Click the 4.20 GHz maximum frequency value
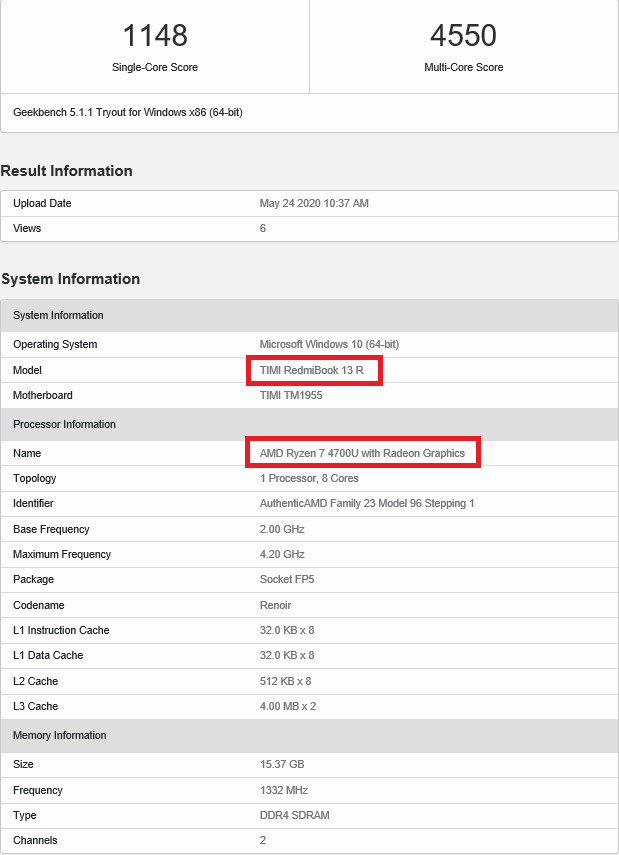Screen dimensions: 619x855 [282, 555]
